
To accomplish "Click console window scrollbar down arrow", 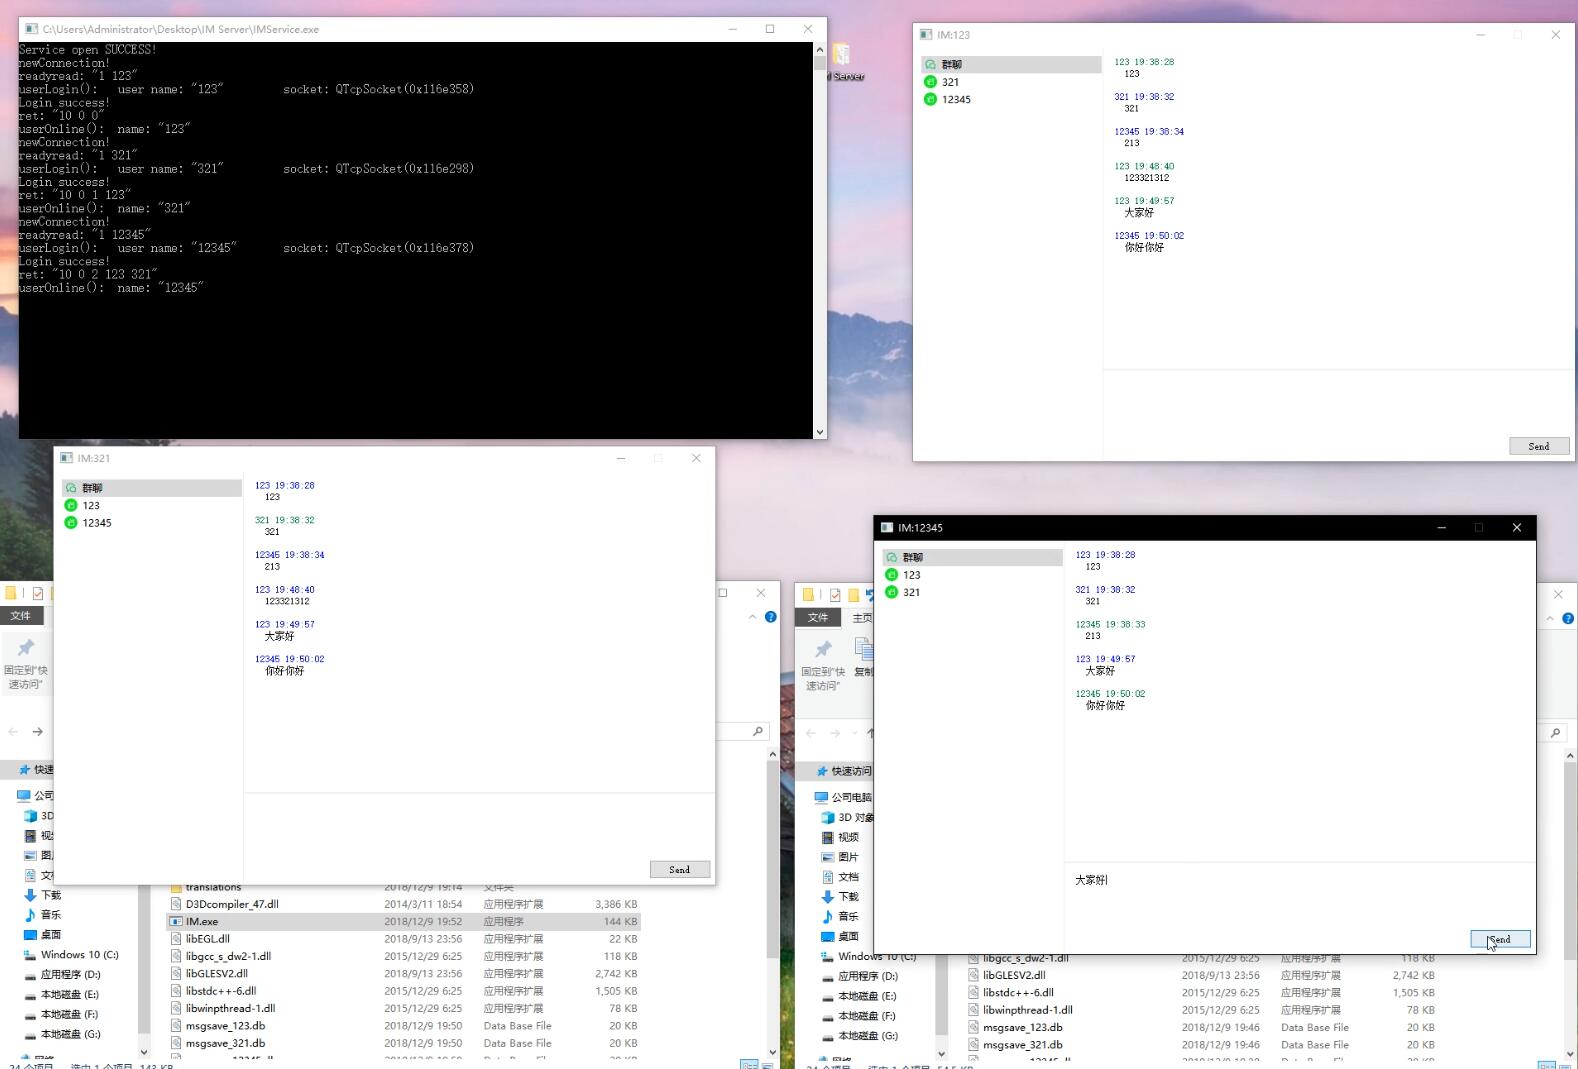I will [820, 432].
